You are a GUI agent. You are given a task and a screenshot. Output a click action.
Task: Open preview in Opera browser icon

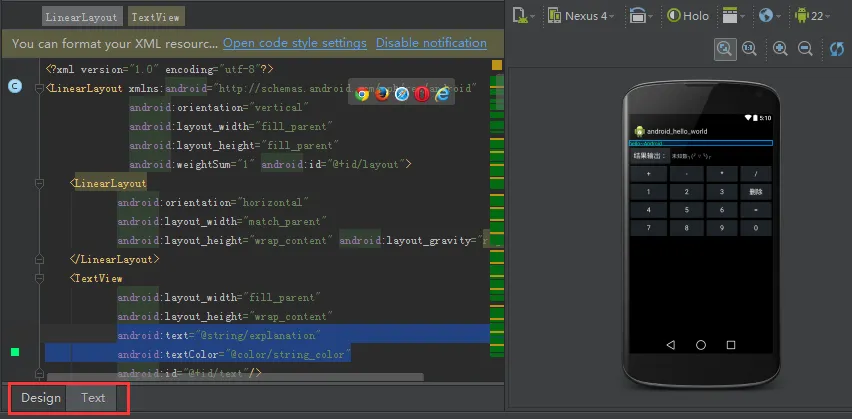422,94
